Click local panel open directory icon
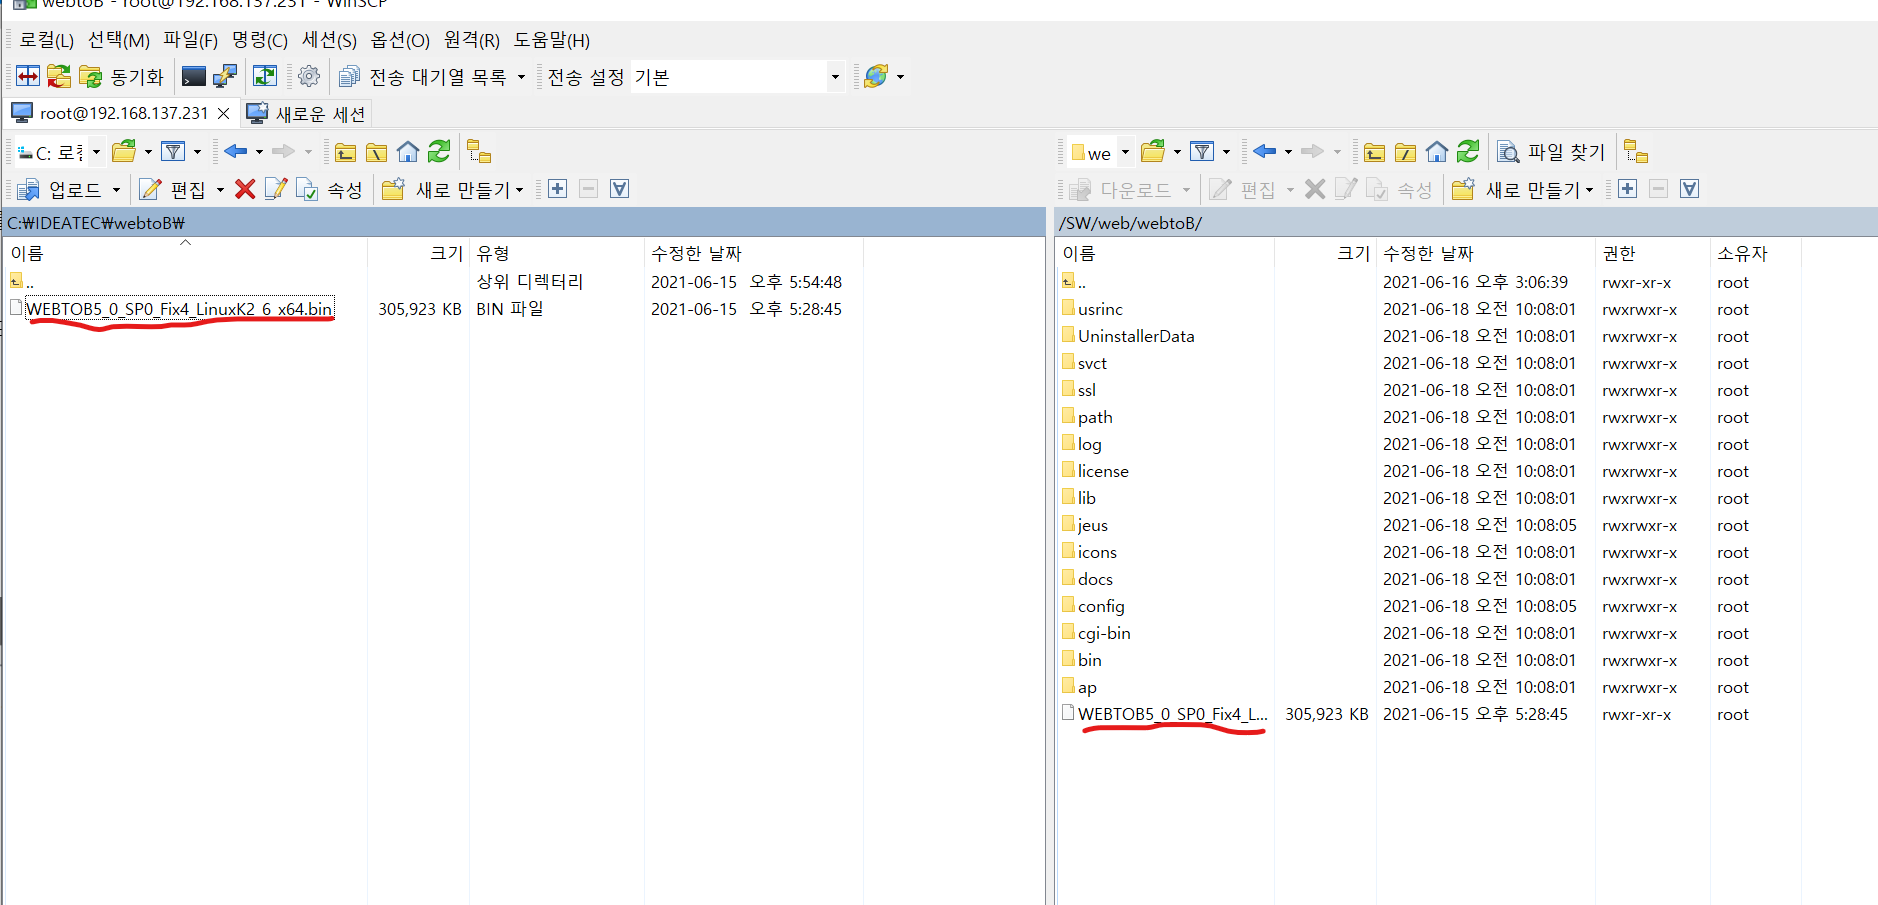Screen dimensions: 1878x905 (124, 151)
